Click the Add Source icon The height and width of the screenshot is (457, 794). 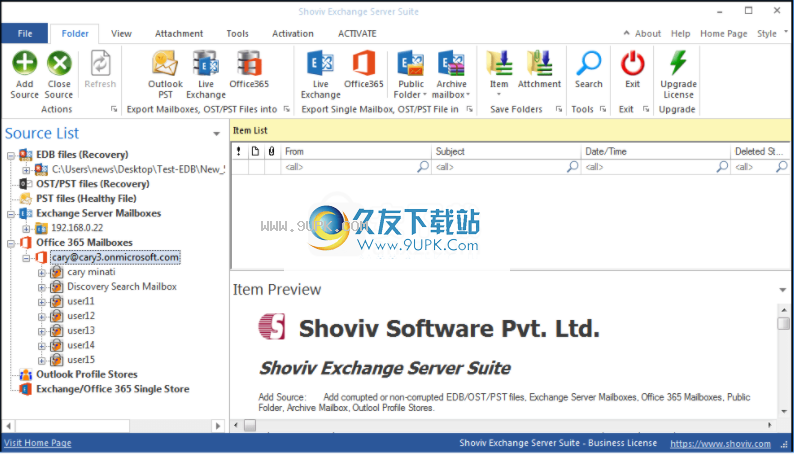tap(24, 63)
